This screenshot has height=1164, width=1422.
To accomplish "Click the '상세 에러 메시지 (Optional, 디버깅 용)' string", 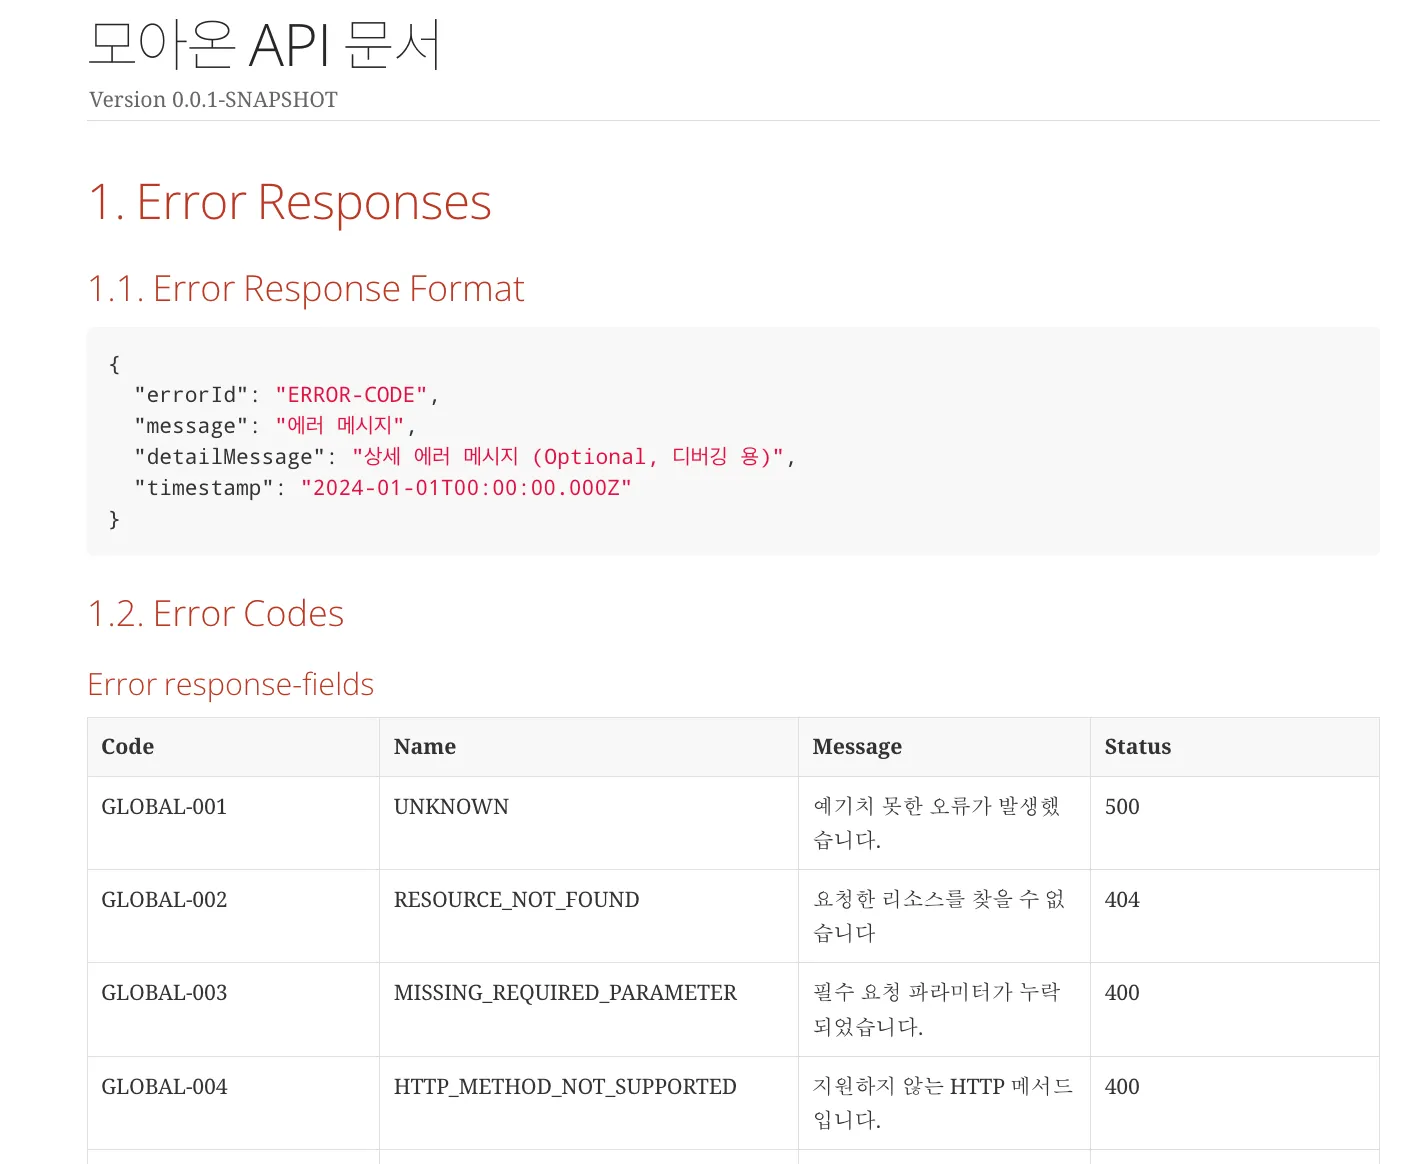I will coord(568,457).
